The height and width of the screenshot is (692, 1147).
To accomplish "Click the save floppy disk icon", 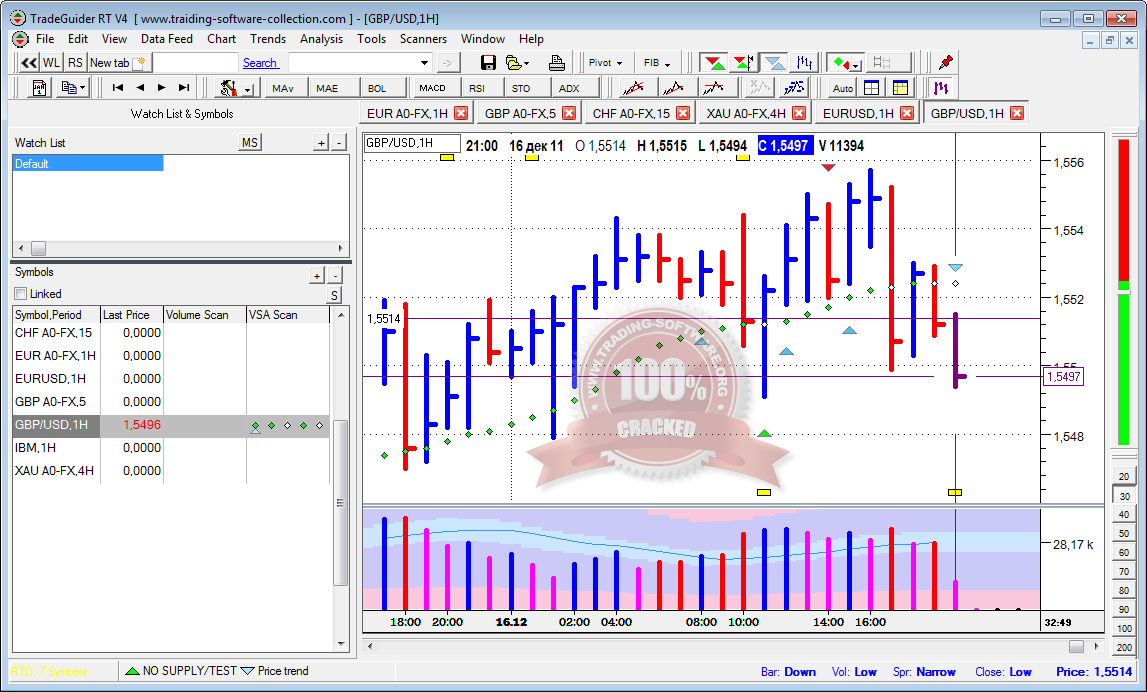I will 488,63.
